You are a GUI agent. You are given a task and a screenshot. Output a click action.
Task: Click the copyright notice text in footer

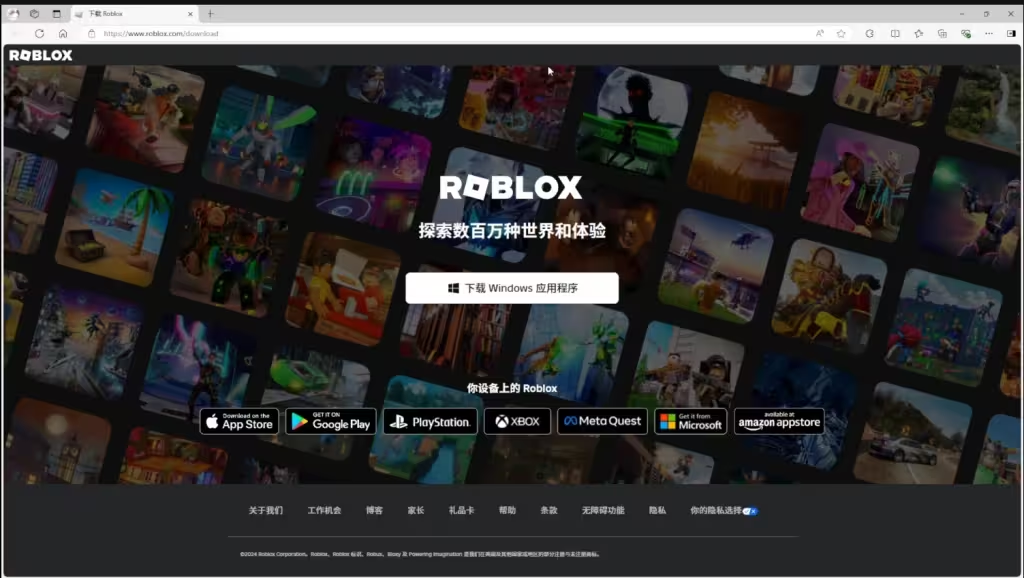[419, 554]
